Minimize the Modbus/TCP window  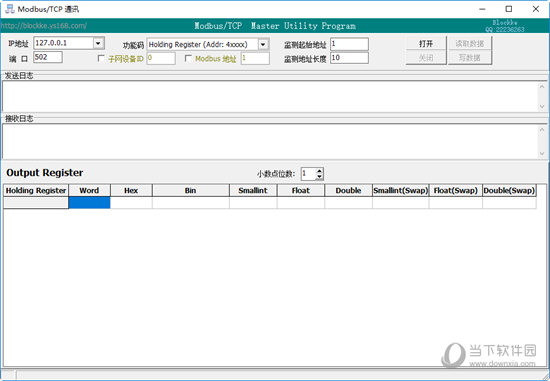coord(483,9)
